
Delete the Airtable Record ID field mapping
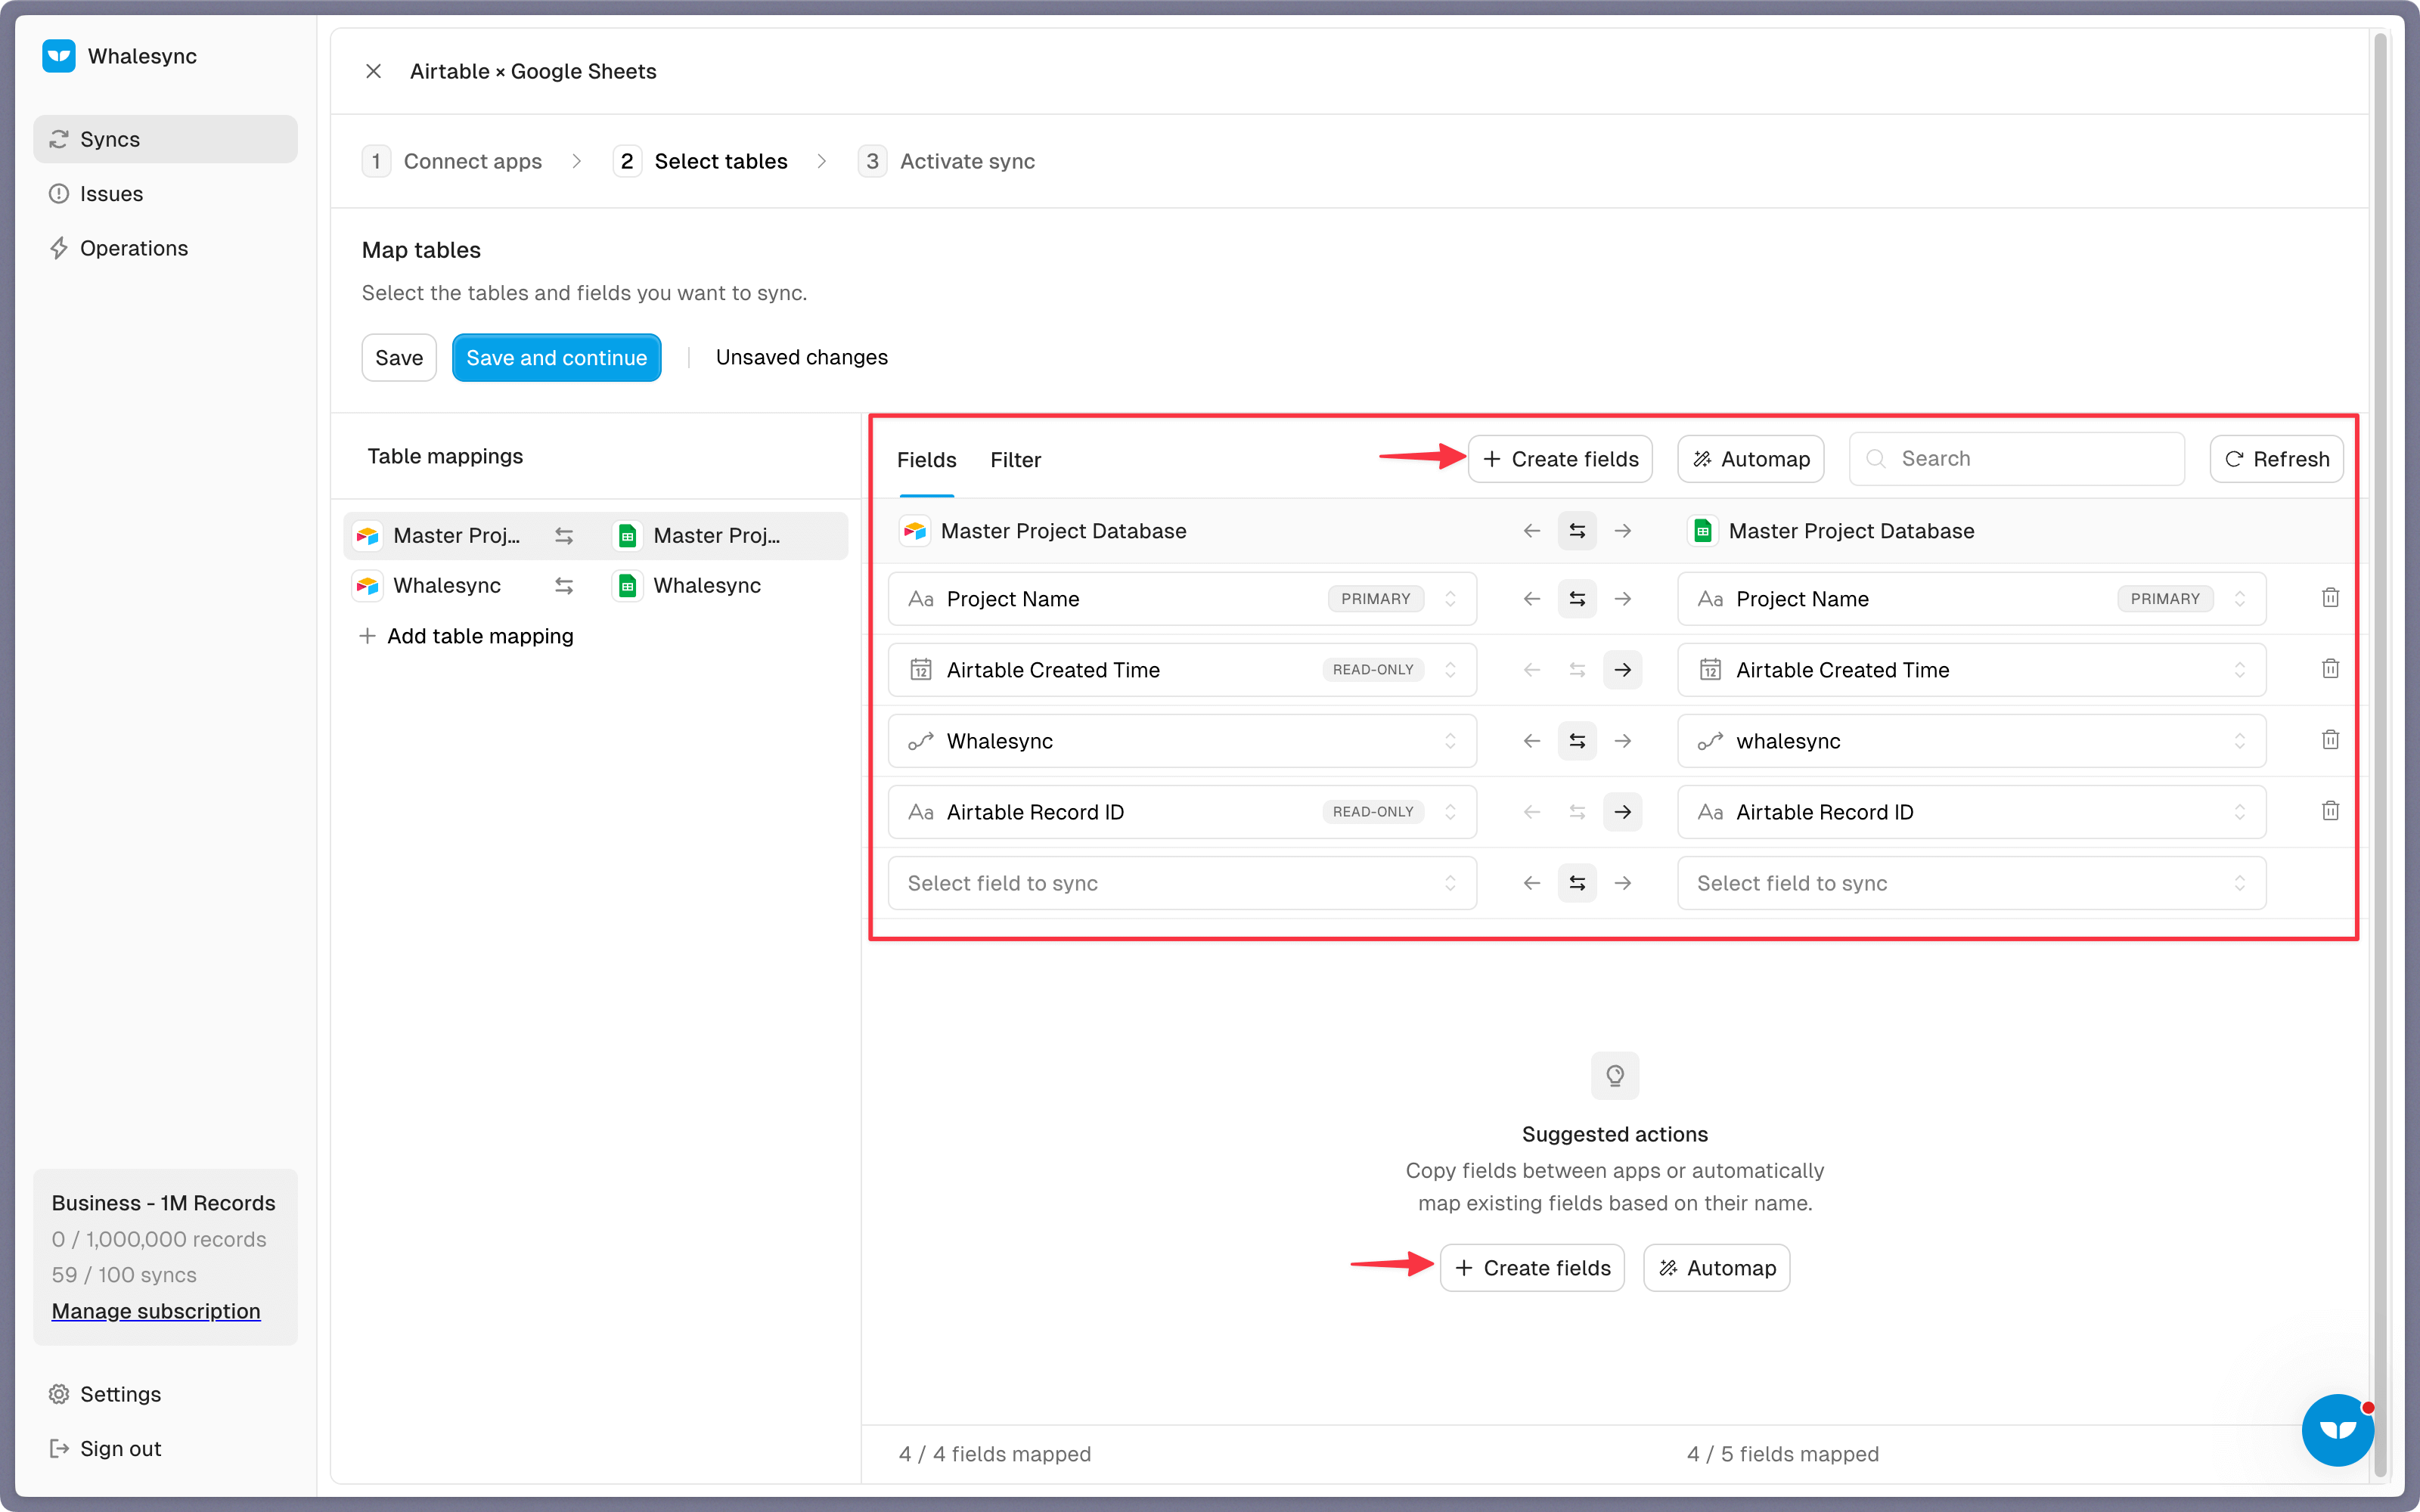click(2330, 811)
